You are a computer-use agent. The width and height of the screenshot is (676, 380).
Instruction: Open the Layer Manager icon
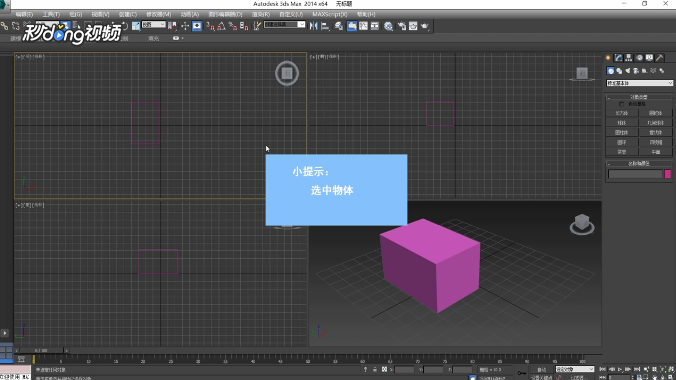(339, 26)
